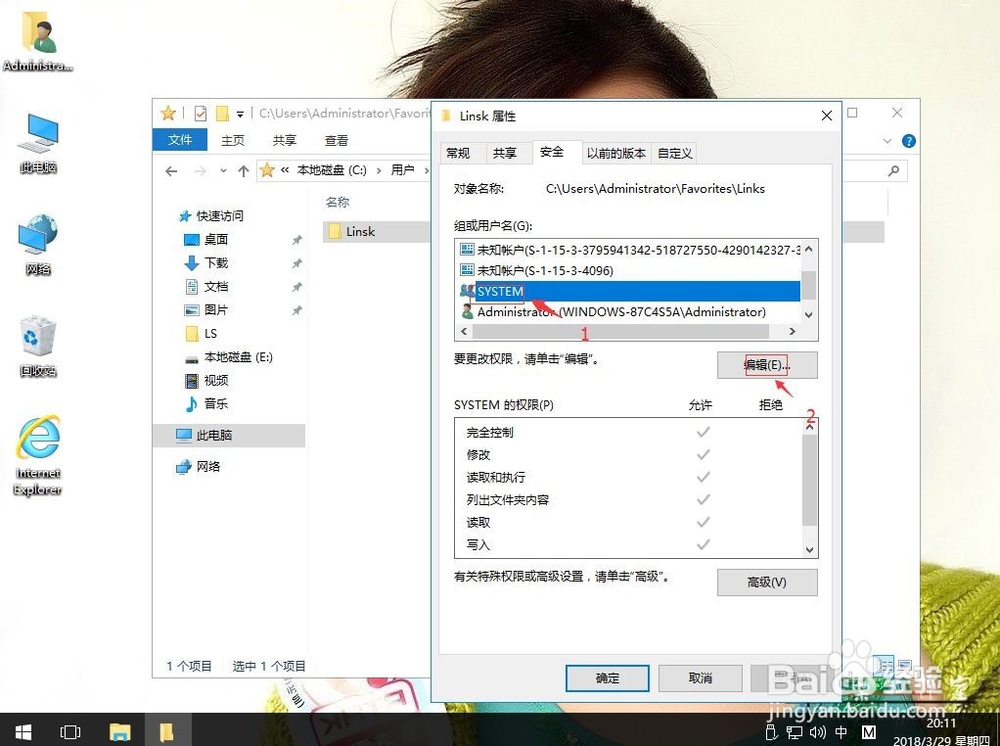Screen dimensions: 1000x746
Task: Open File Explorer taskbar icon
Action: click(119, 731)
